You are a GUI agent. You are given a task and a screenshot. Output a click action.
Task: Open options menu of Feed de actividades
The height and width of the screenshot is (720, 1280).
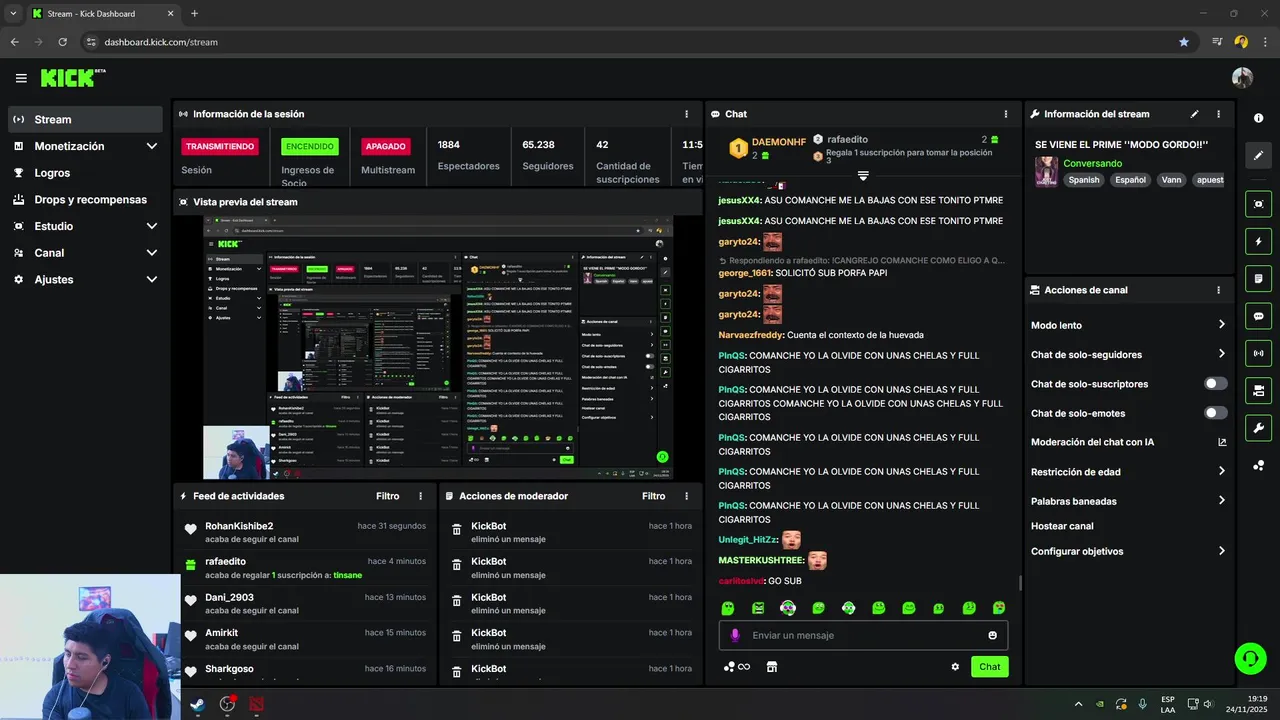(x=420, y=496)
